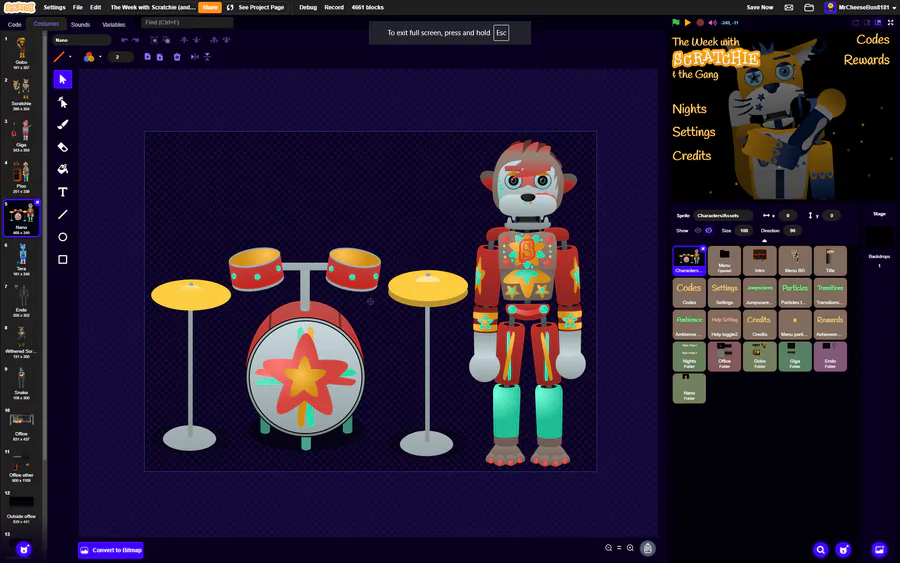Zoom in the costume canvas
The image size is (900, 563).
[630, 548]
